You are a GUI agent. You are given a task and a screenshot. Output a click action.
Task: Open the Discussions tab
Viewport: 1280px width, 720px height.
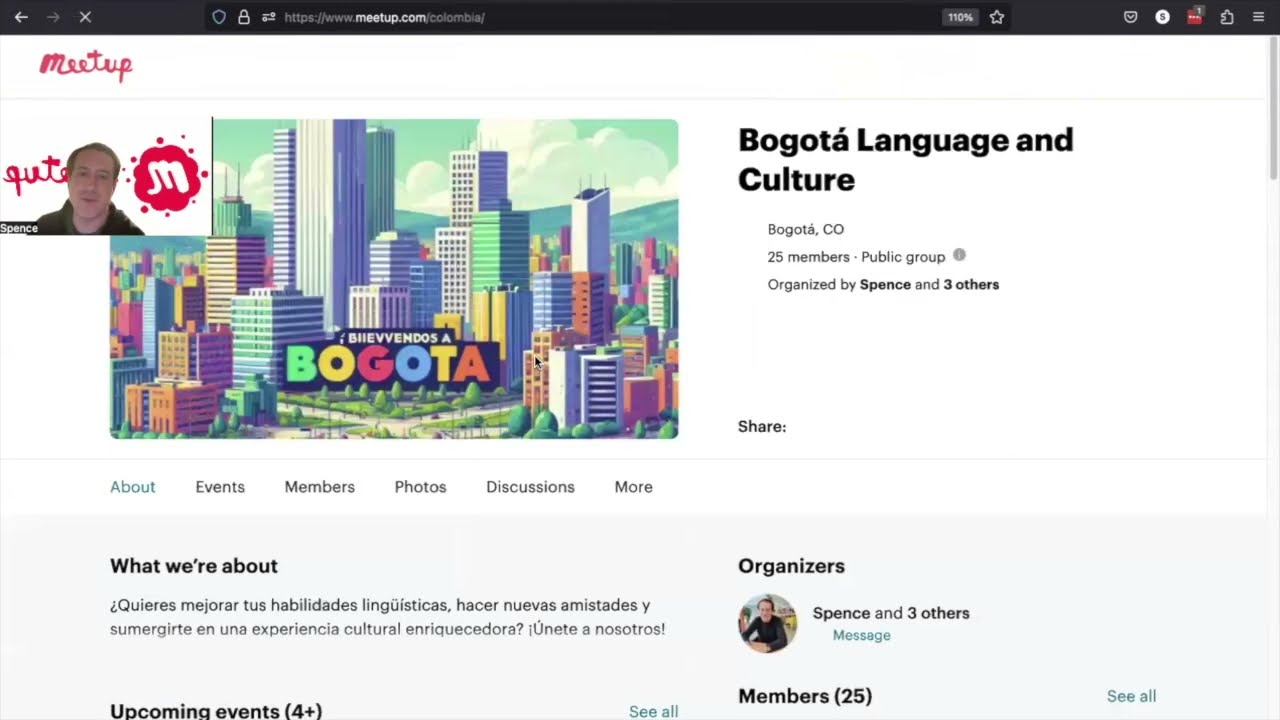(x=530, y=487)
